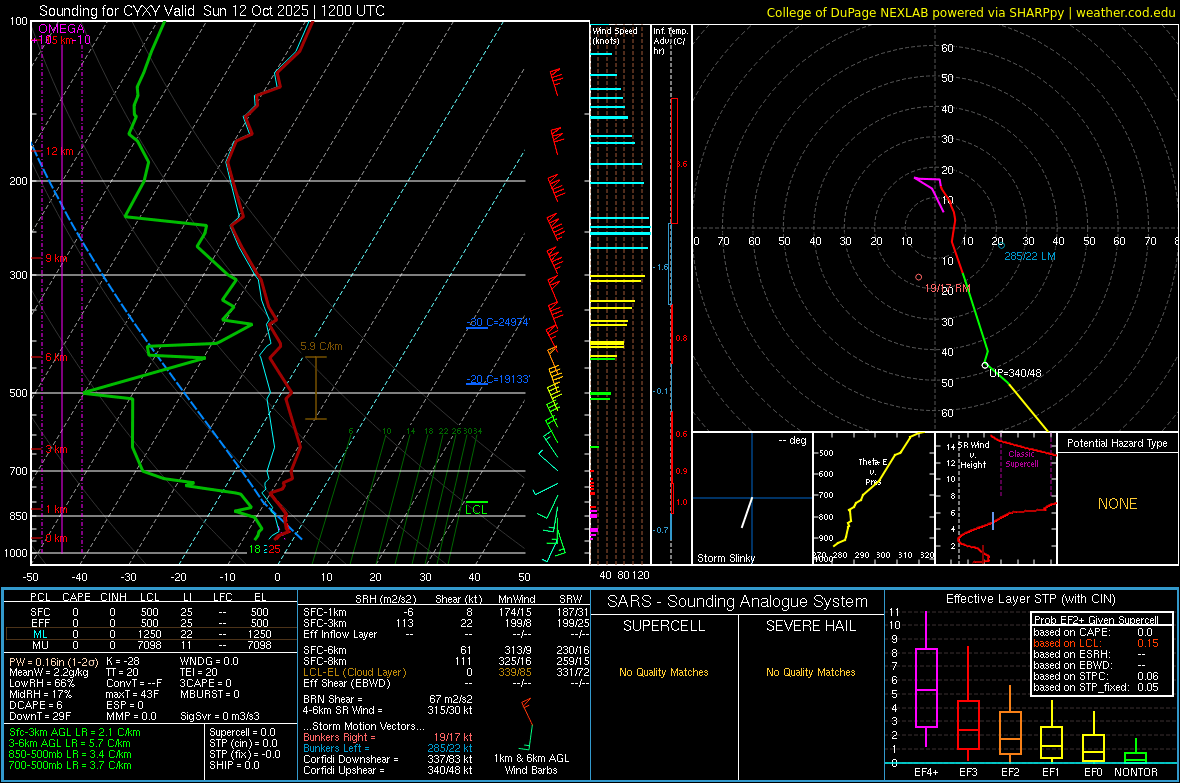
Task: Click the 'Wind Speed (knots)' panel header
Action: click(x=614, y=35)
